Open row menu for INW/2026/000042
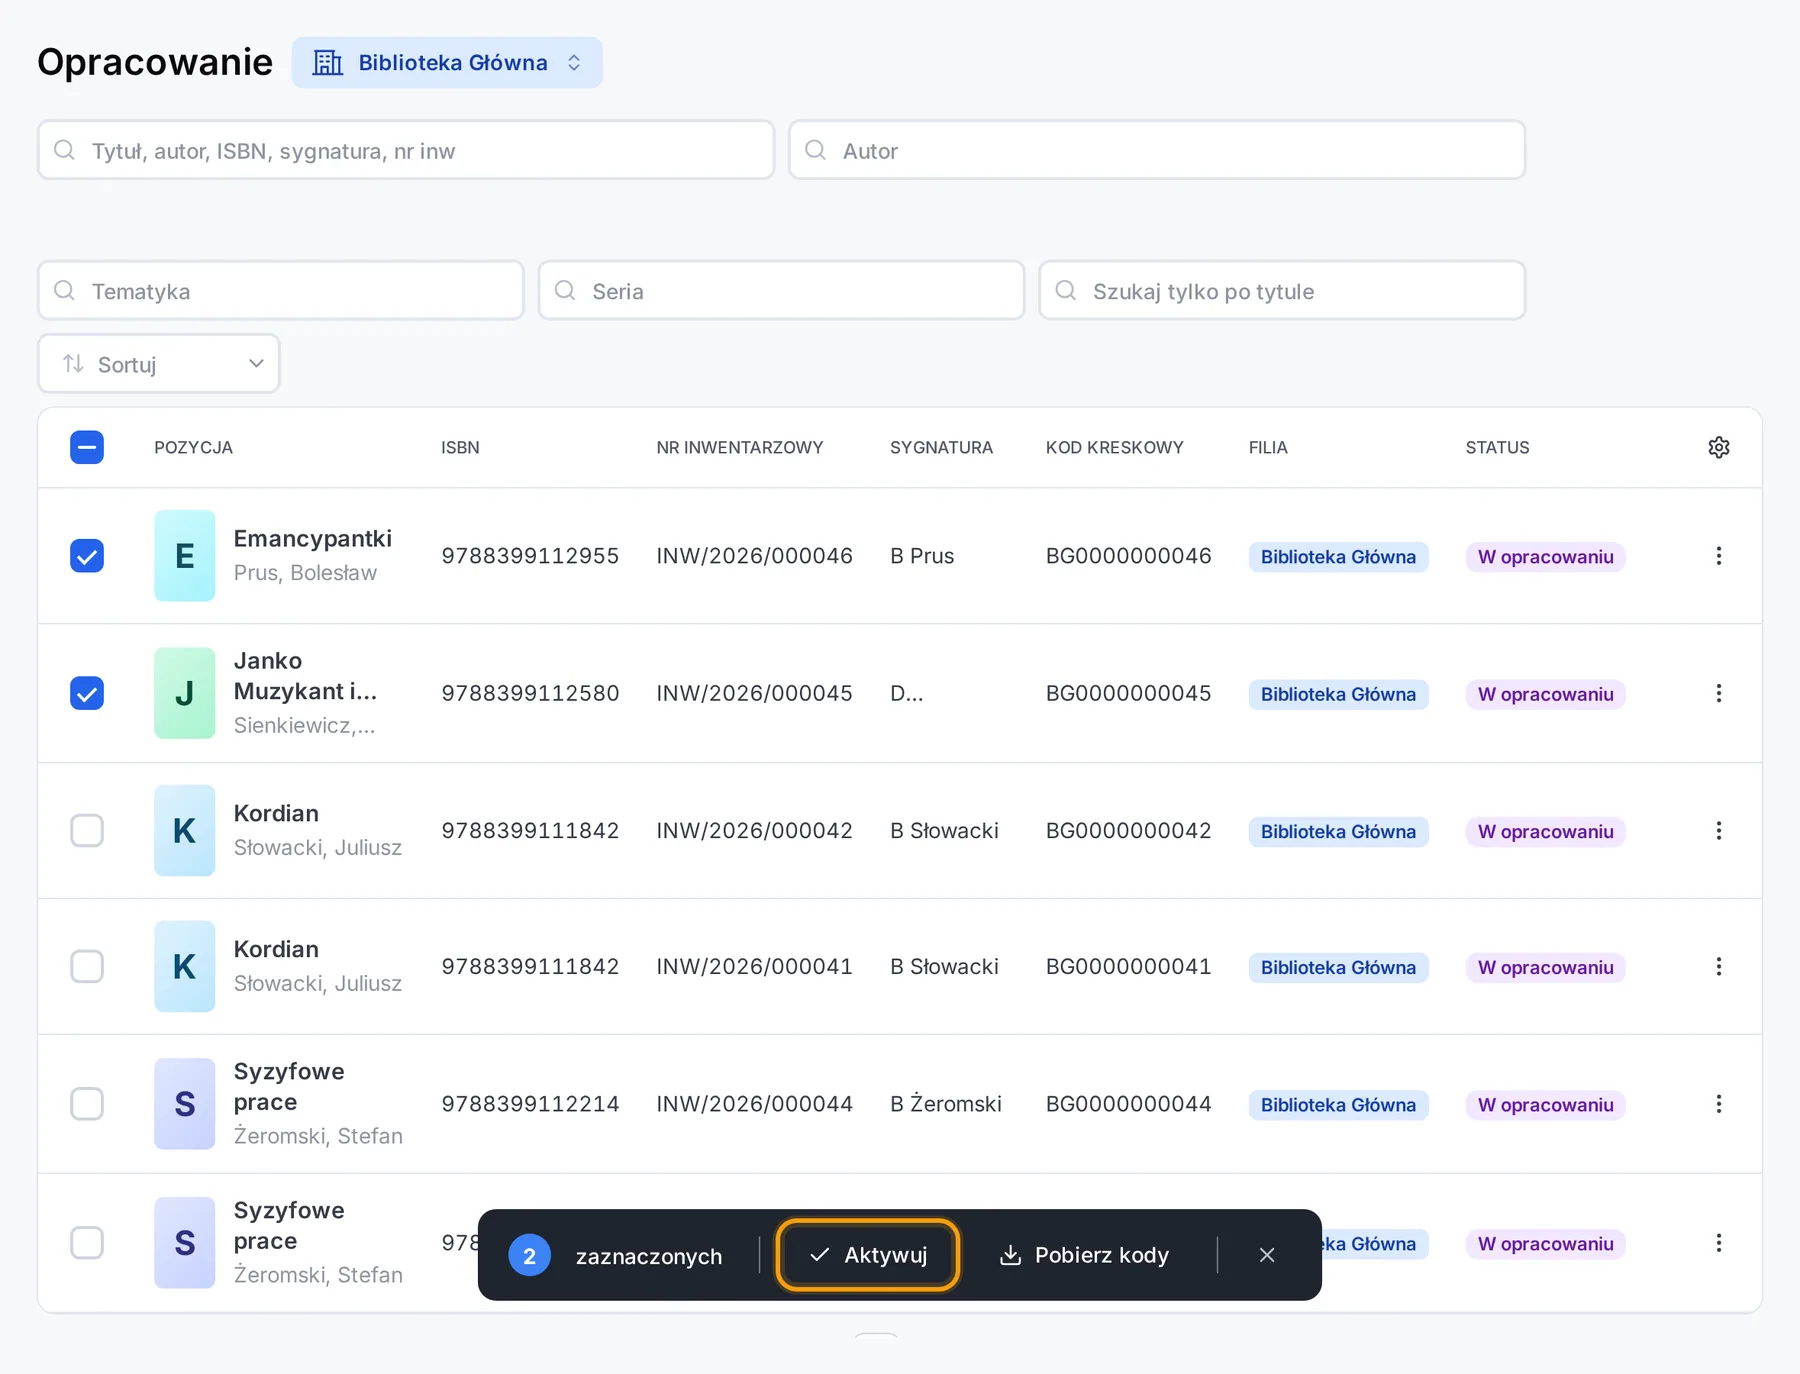 pyautogui.click(x=1718, y=830)
